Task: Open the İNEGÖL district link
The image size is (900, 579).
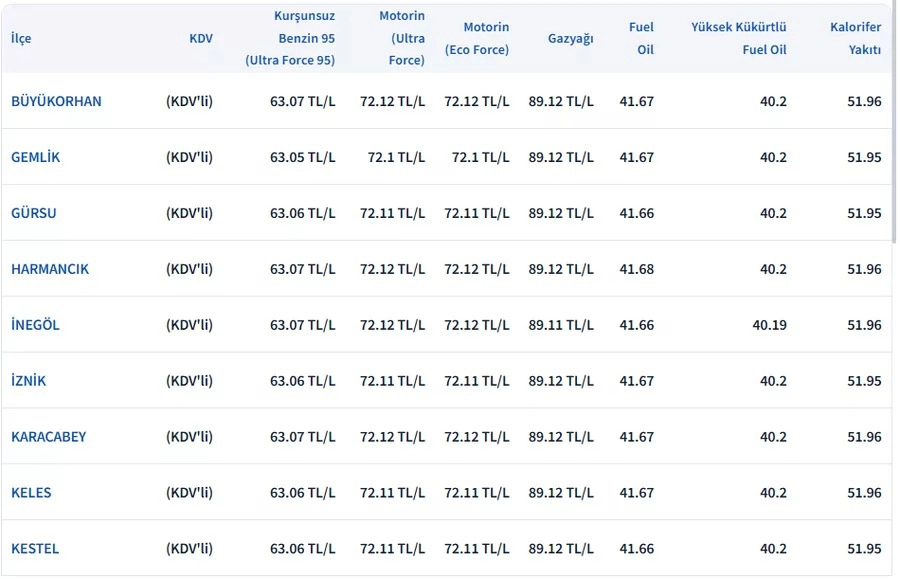Action: click(x=36, y=325)
